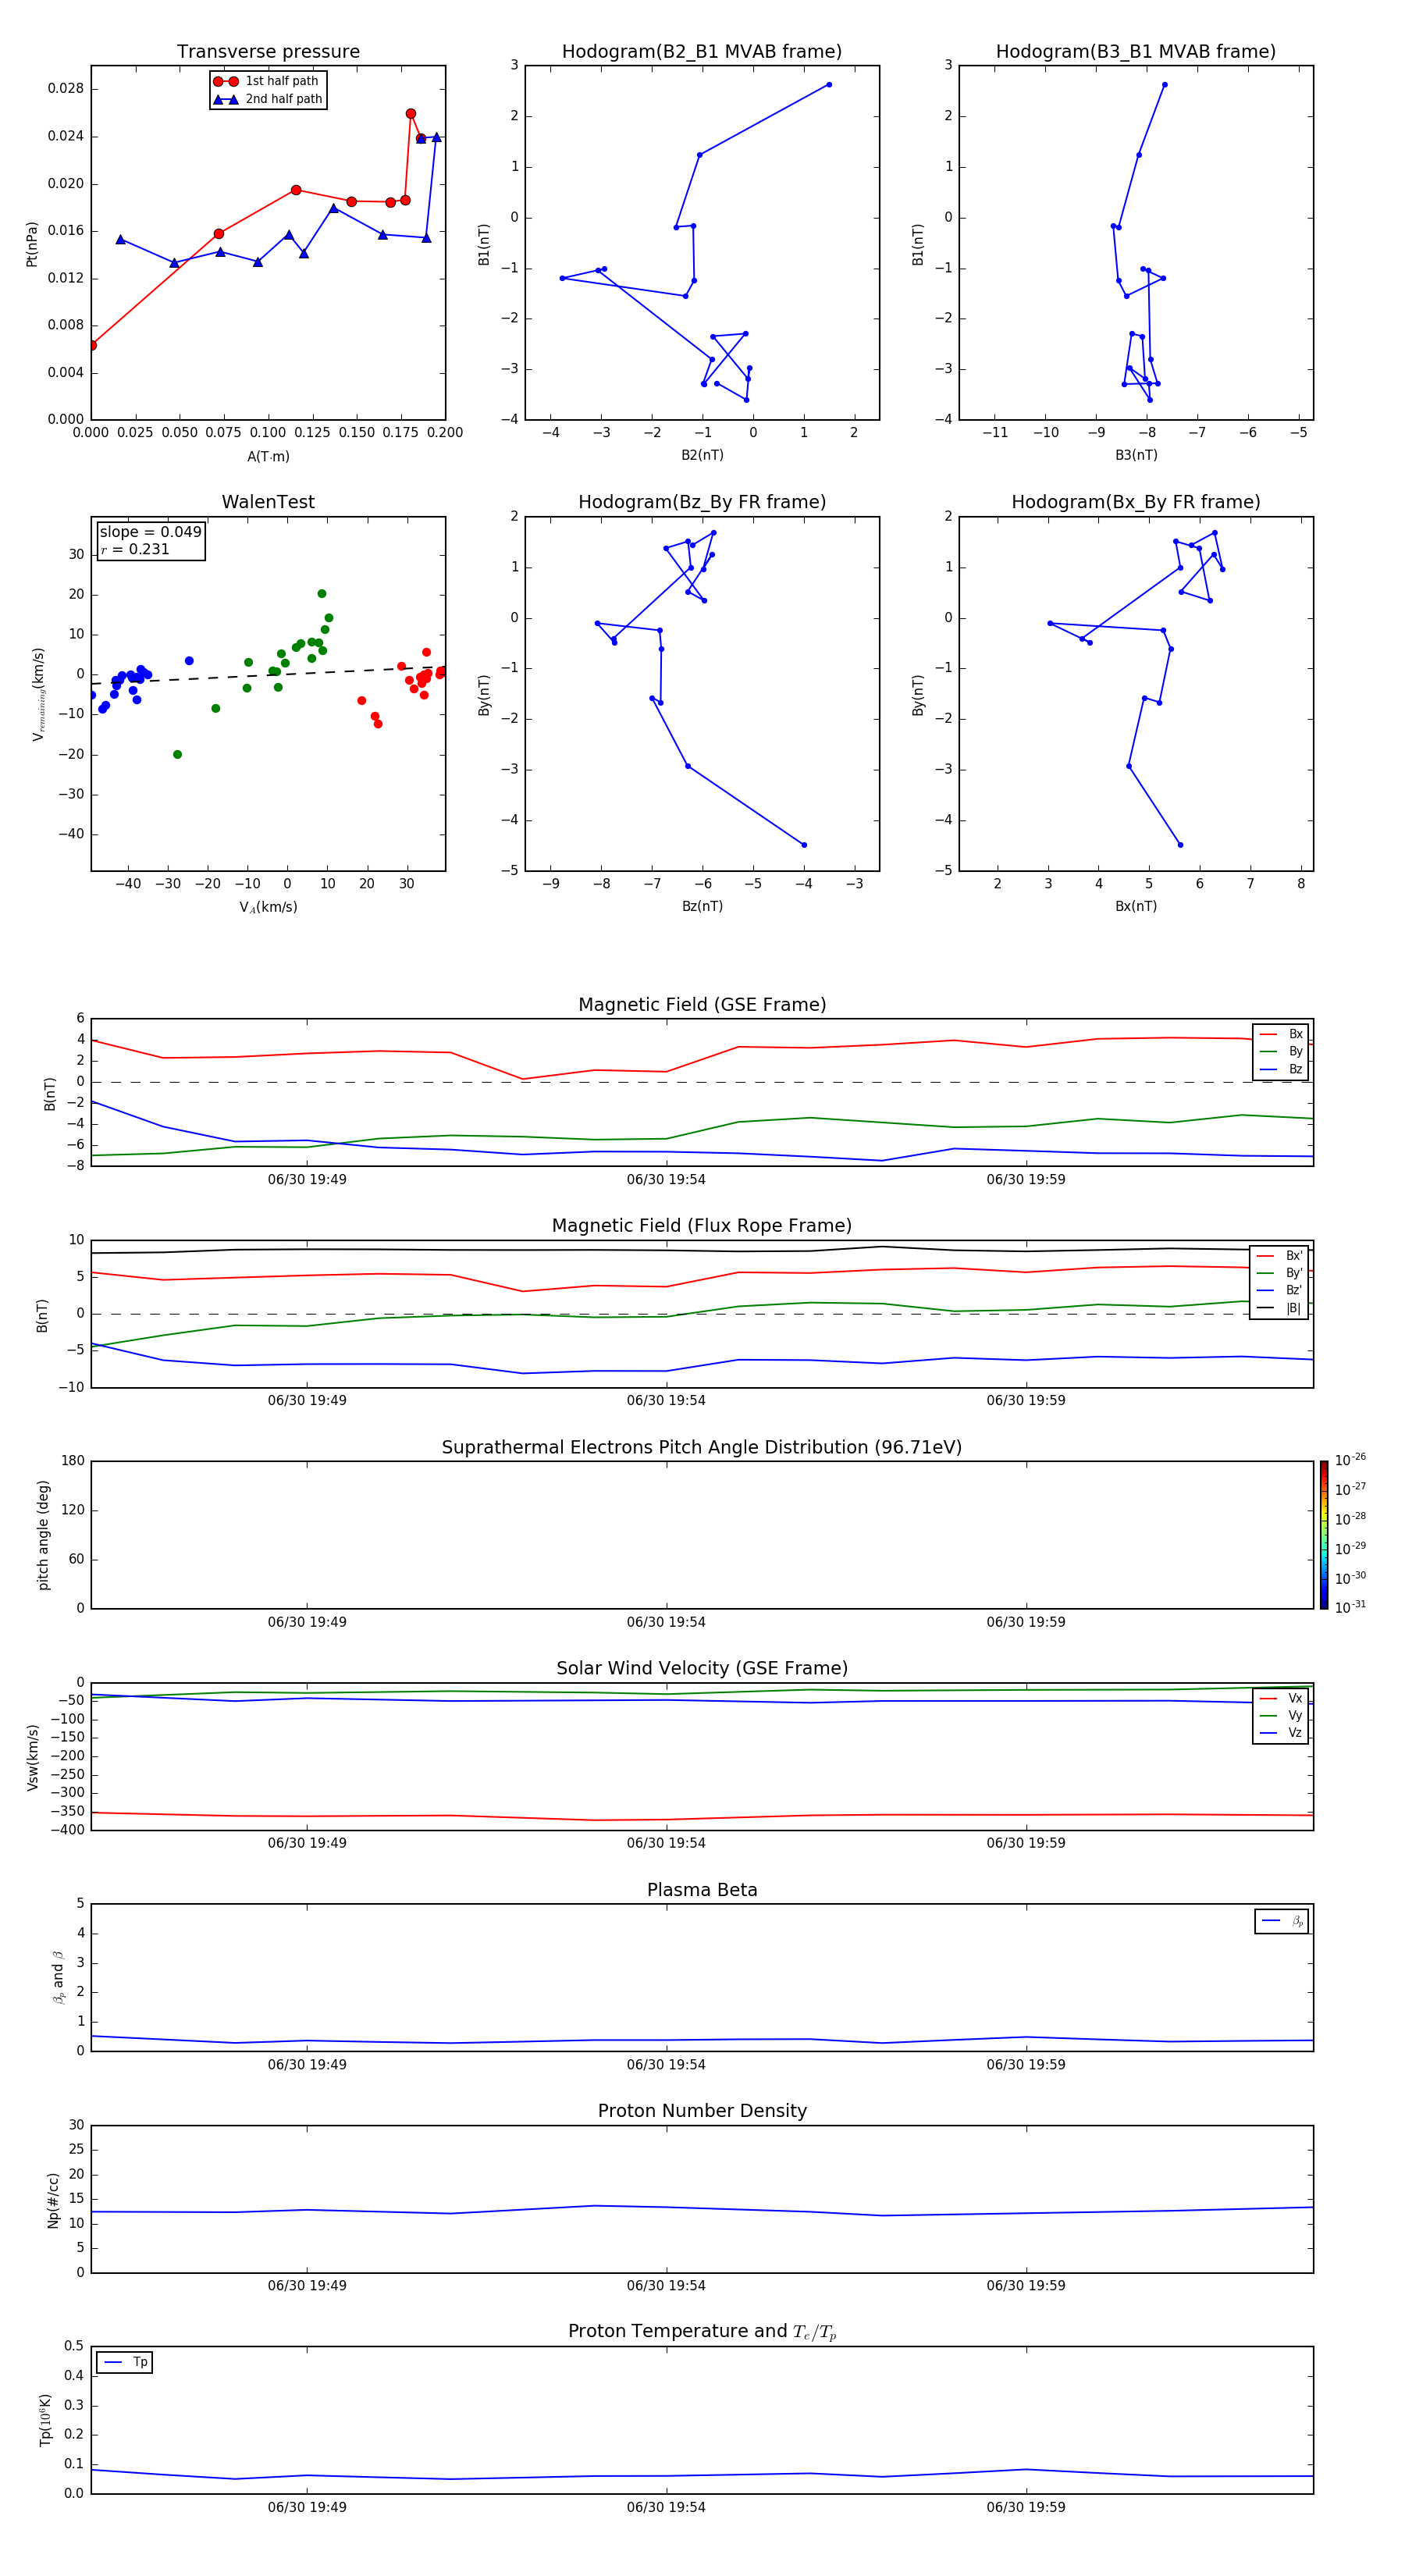
Task: Click the 'Hodogram(Bx_By FR frame)' title
Action: click(x=1136, y=502)
